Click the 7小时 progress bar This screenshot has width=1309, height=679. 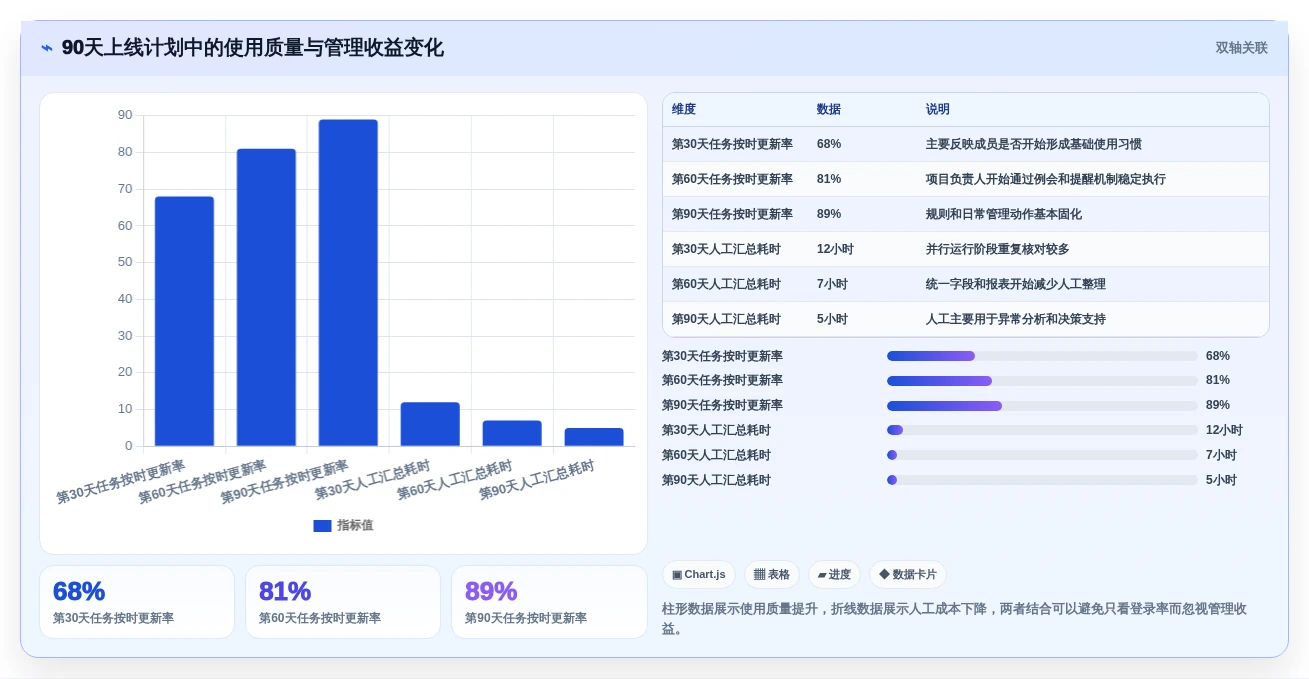tap(1042, 455)
